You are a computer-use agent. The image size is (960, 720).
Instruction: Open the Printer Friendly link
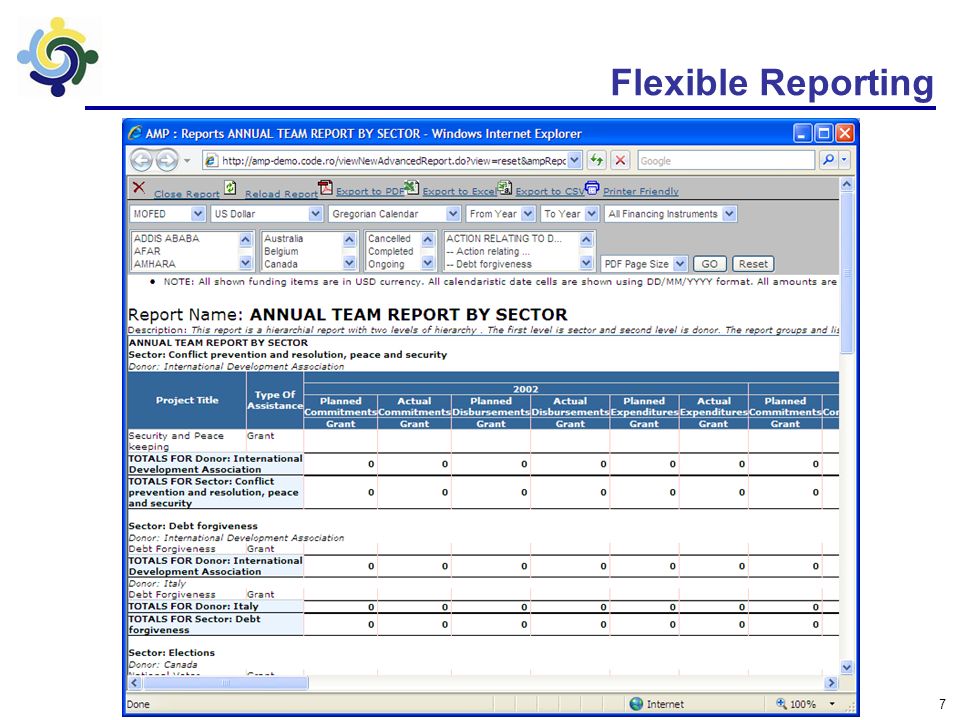click(640, 191)
